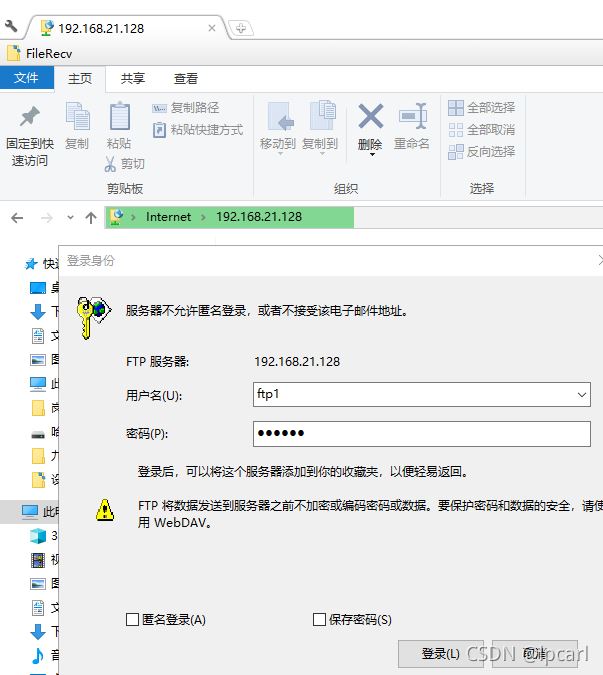Click the 固定到快速访问 pin icon
Viewport: 603px width, 675px height.
[x=30, y=116]
